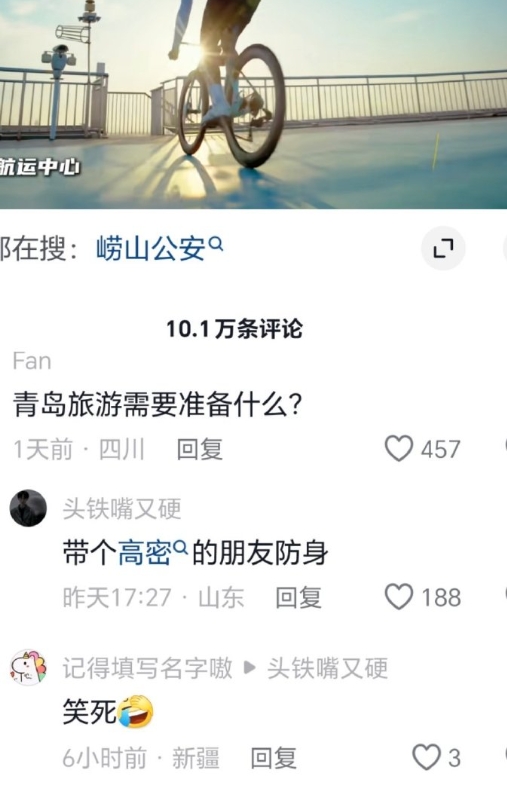Open the Fan username profile
The image size is (507, 804).
[32, 361]
